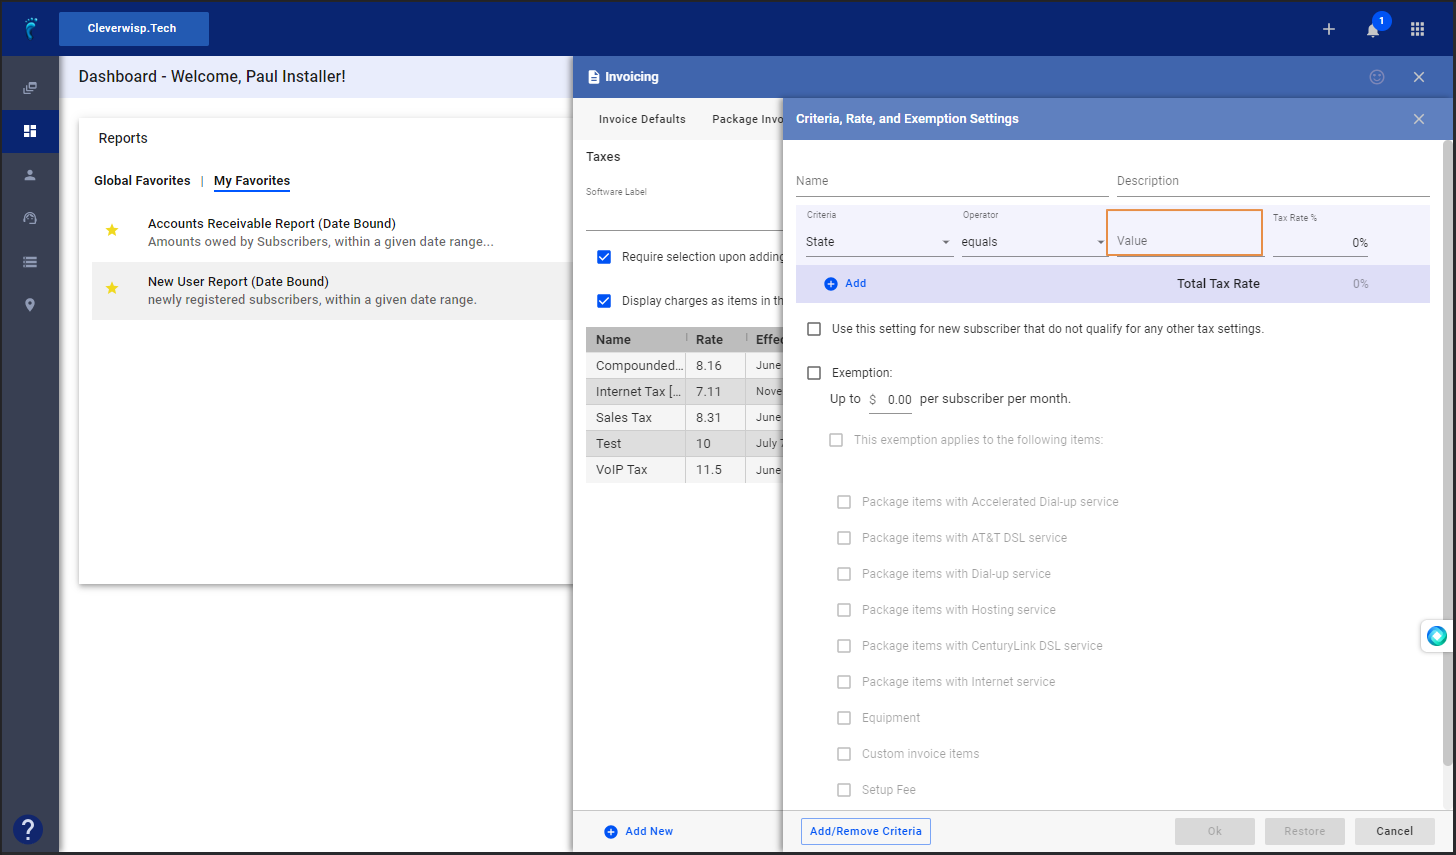1456x855 pixels.
Task: Click the Cleverwisp.Tech button in the header
Action: click(134, 29)
